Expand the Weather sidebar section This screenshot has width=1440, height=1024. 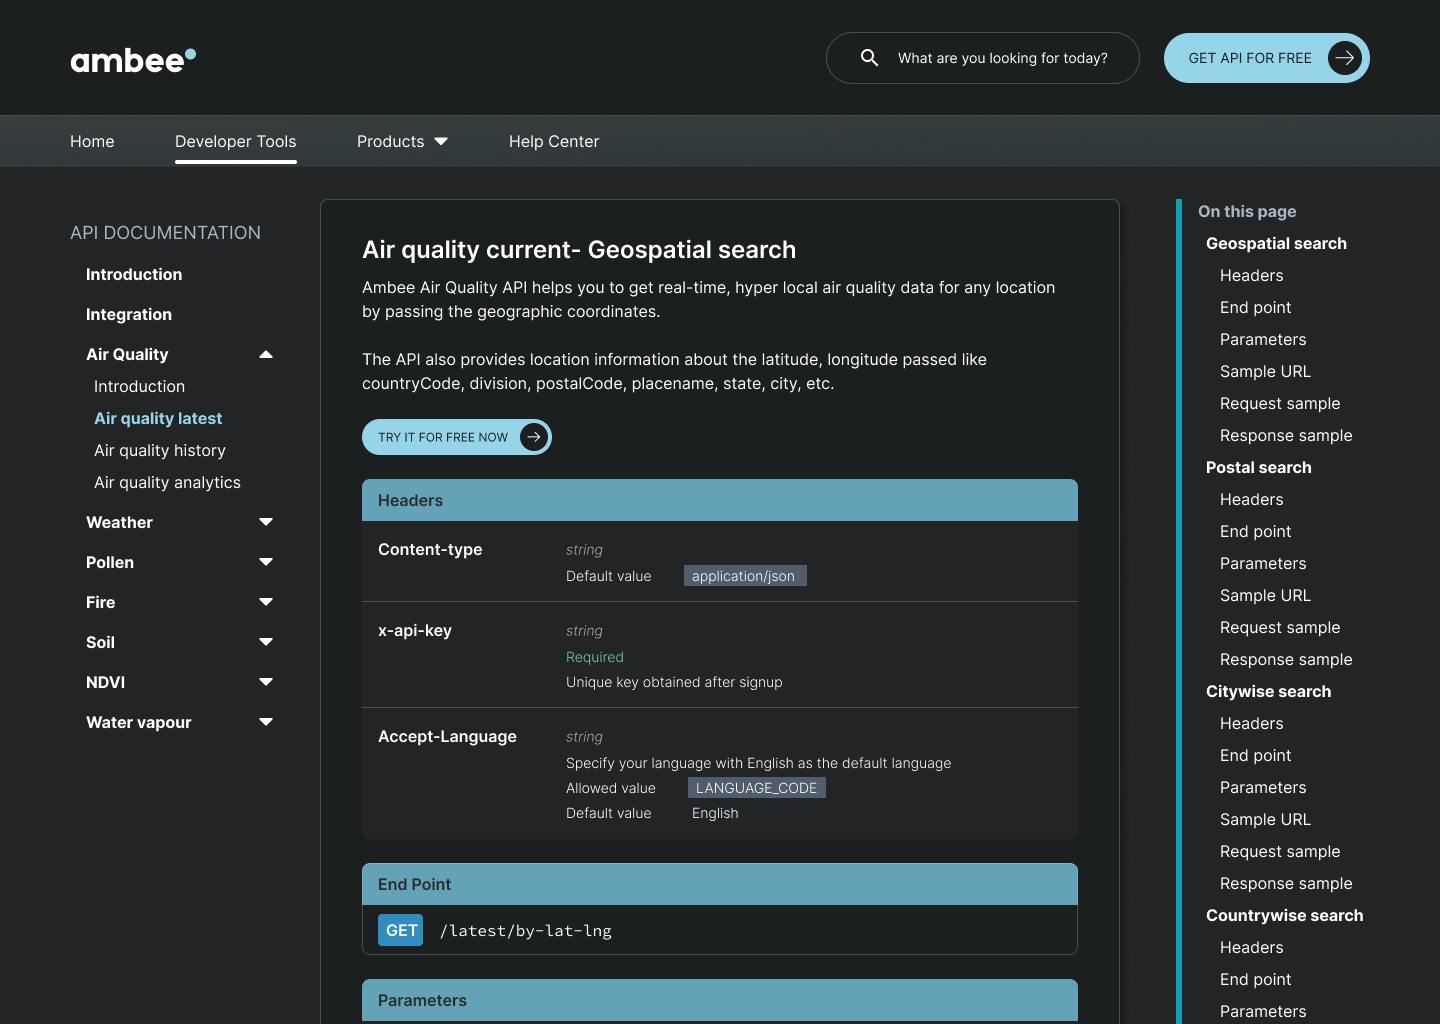coord(266,522)
